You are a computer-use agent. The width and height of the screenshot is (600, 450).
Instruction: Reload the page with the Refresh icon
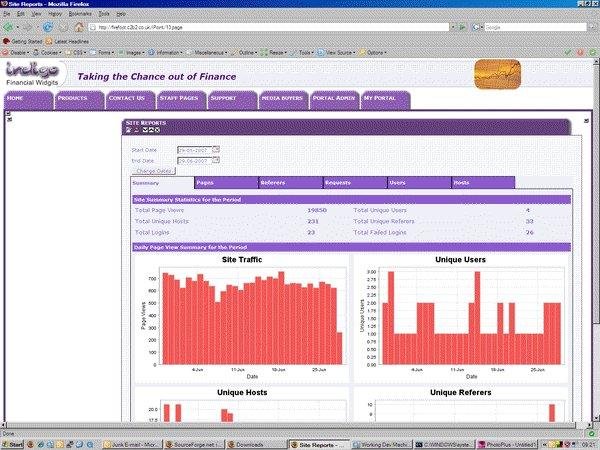[47, 27]
